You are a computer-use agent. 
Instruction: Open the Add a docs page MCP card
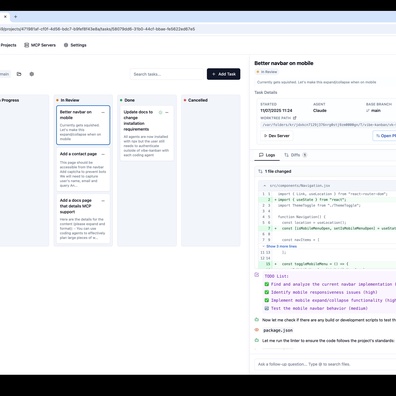tap(83, 219)
